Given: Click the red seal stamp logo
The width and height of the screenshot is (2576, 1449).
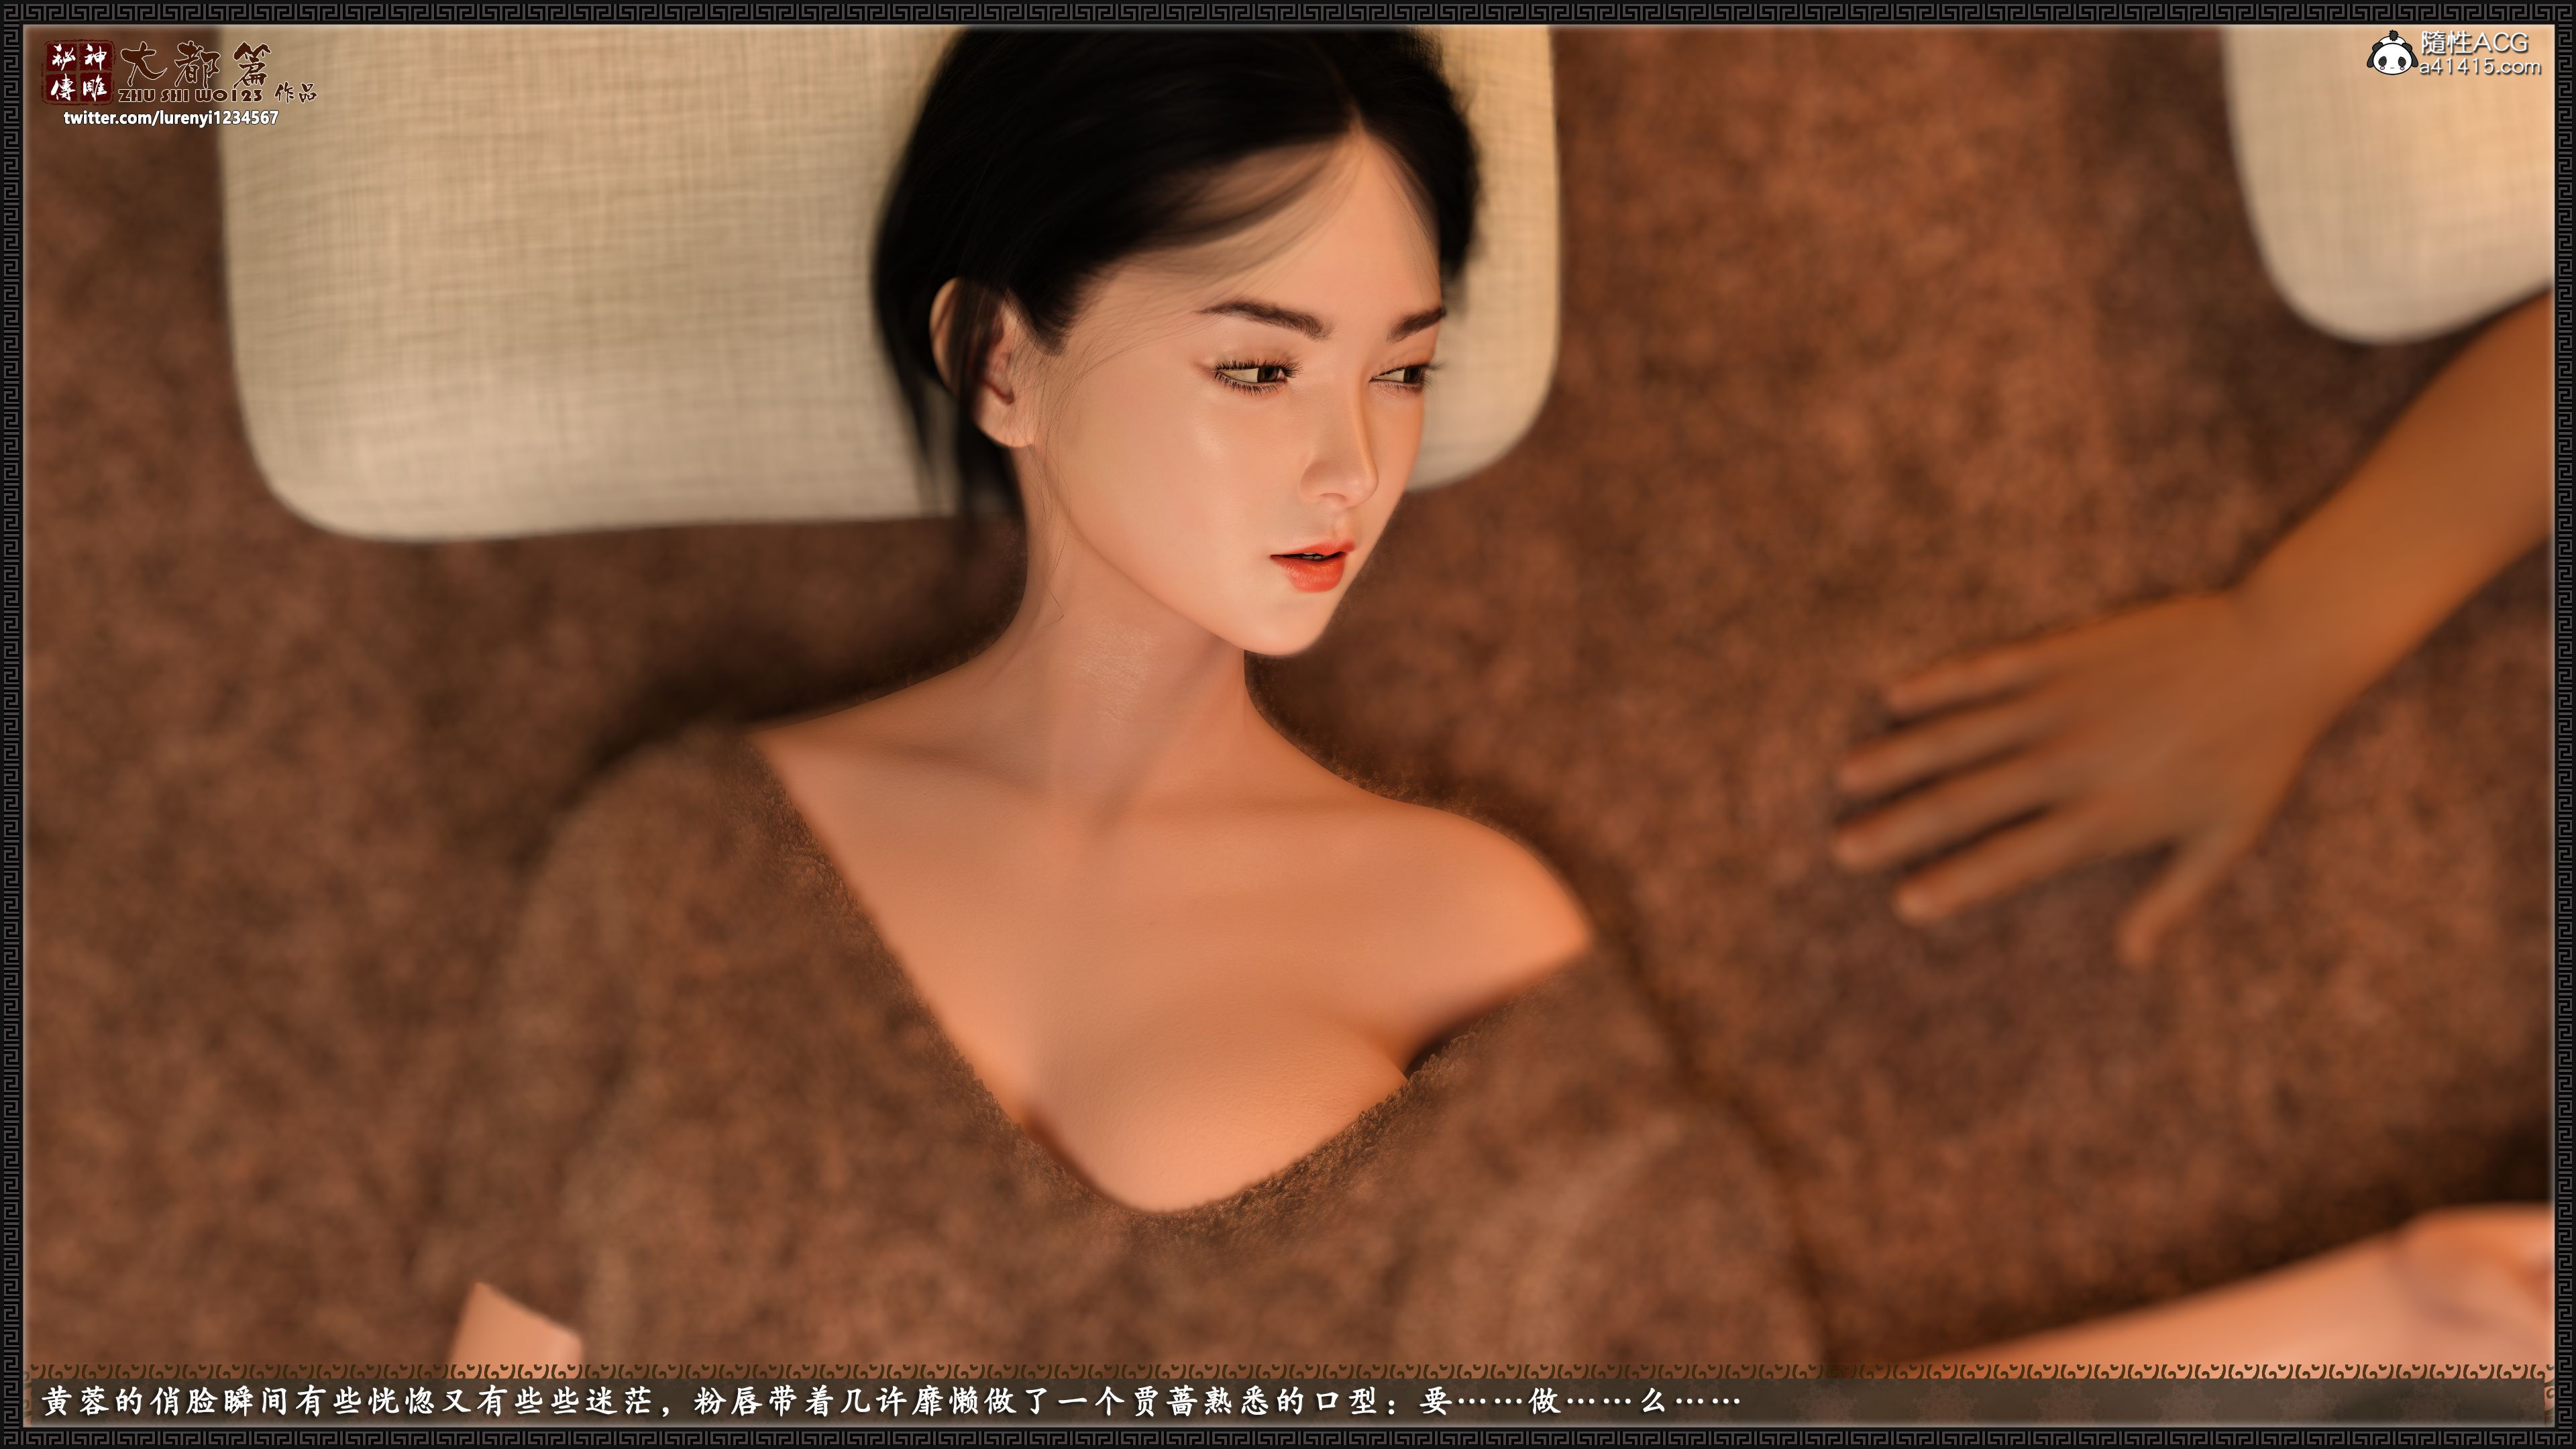Looking at the screenshot, I should [79, 72].
